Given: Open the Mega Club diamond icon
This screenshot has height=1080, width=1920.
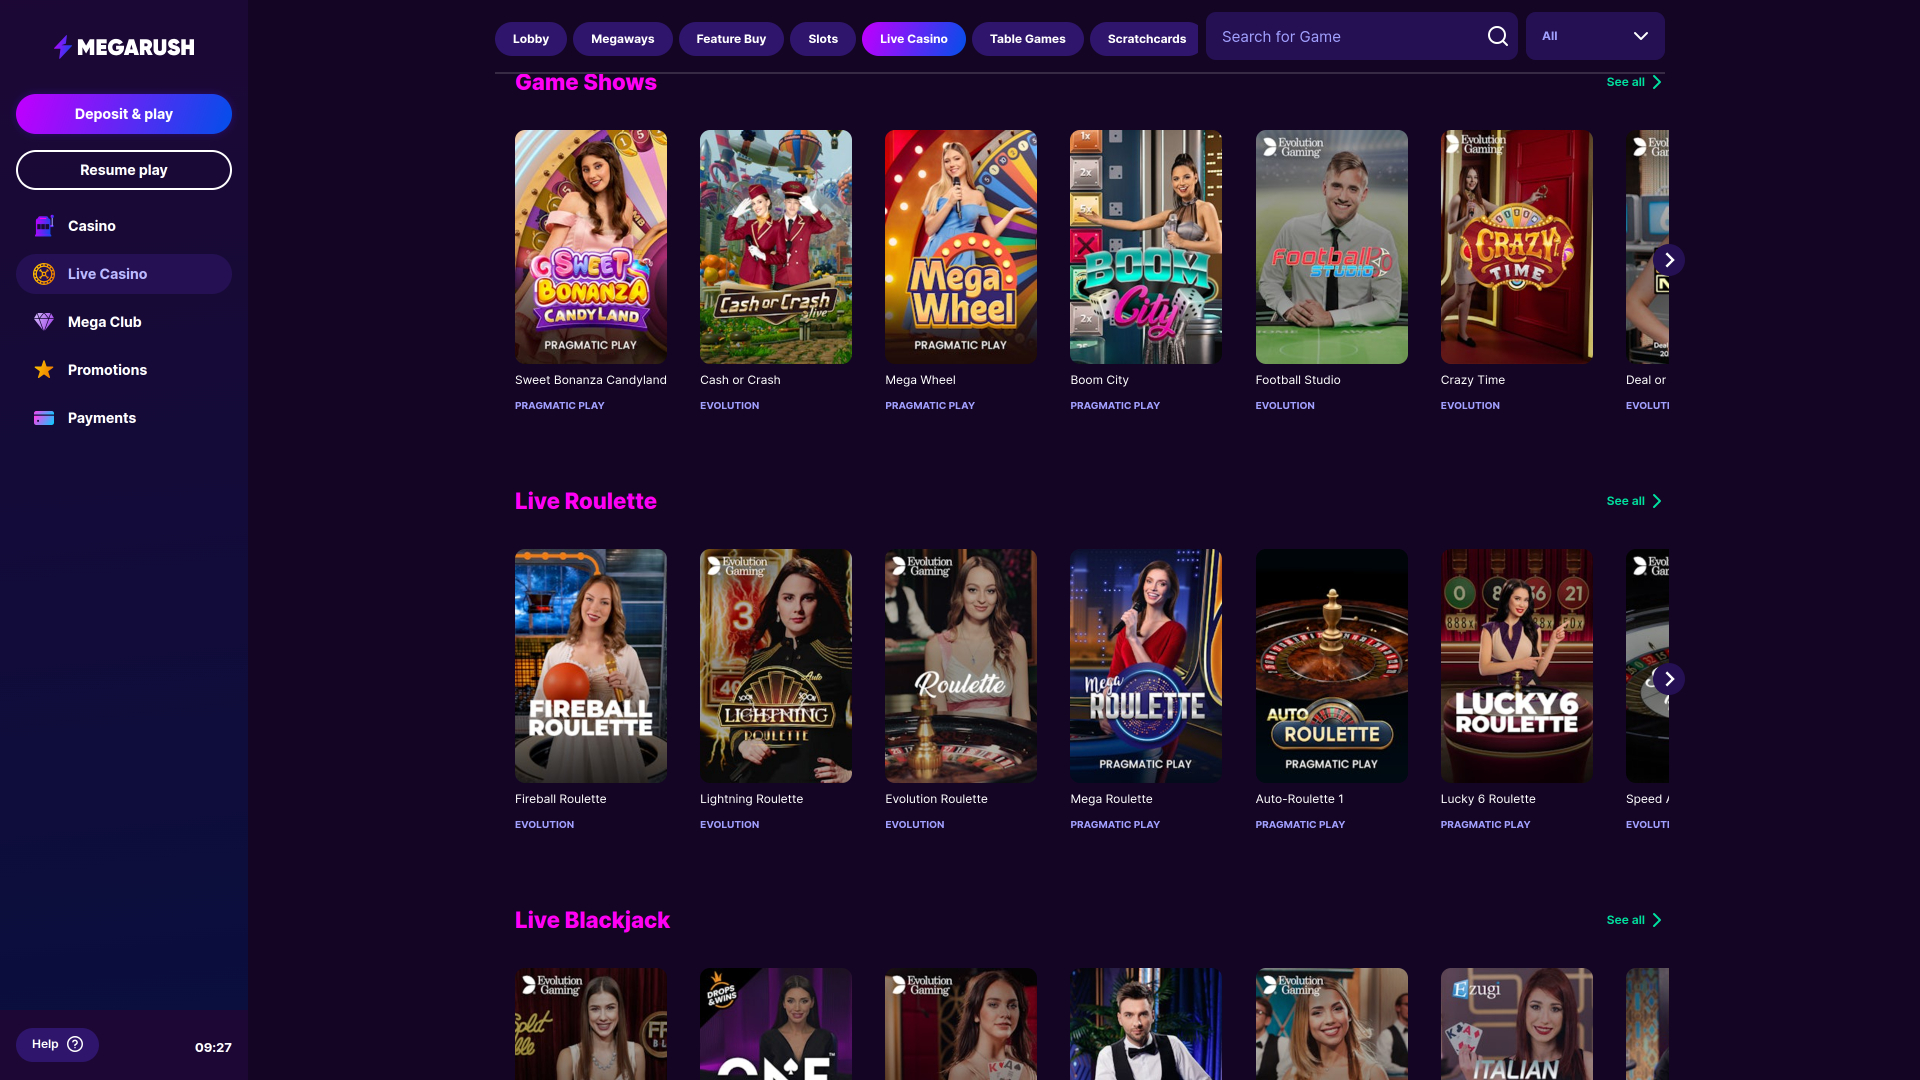Looking at the screenshot, I should coord(43,321).
